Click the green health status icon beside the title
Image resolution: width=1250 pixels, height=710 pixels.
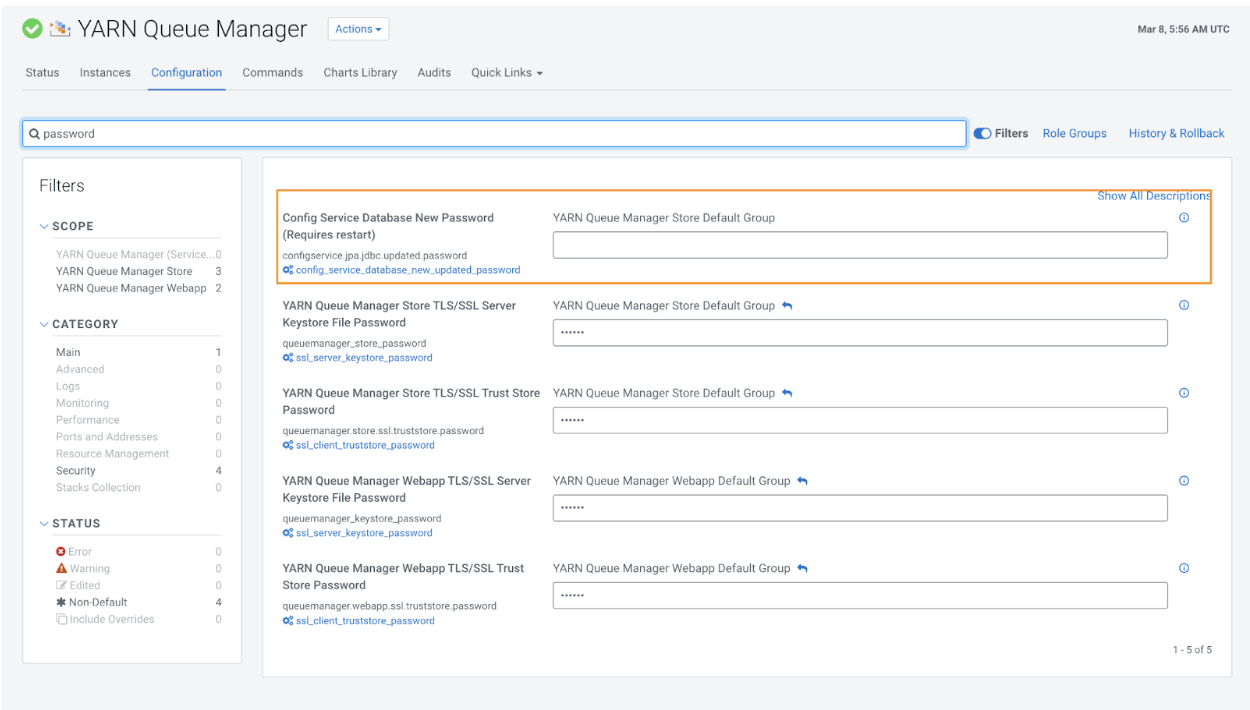click(x=31, y=28)
